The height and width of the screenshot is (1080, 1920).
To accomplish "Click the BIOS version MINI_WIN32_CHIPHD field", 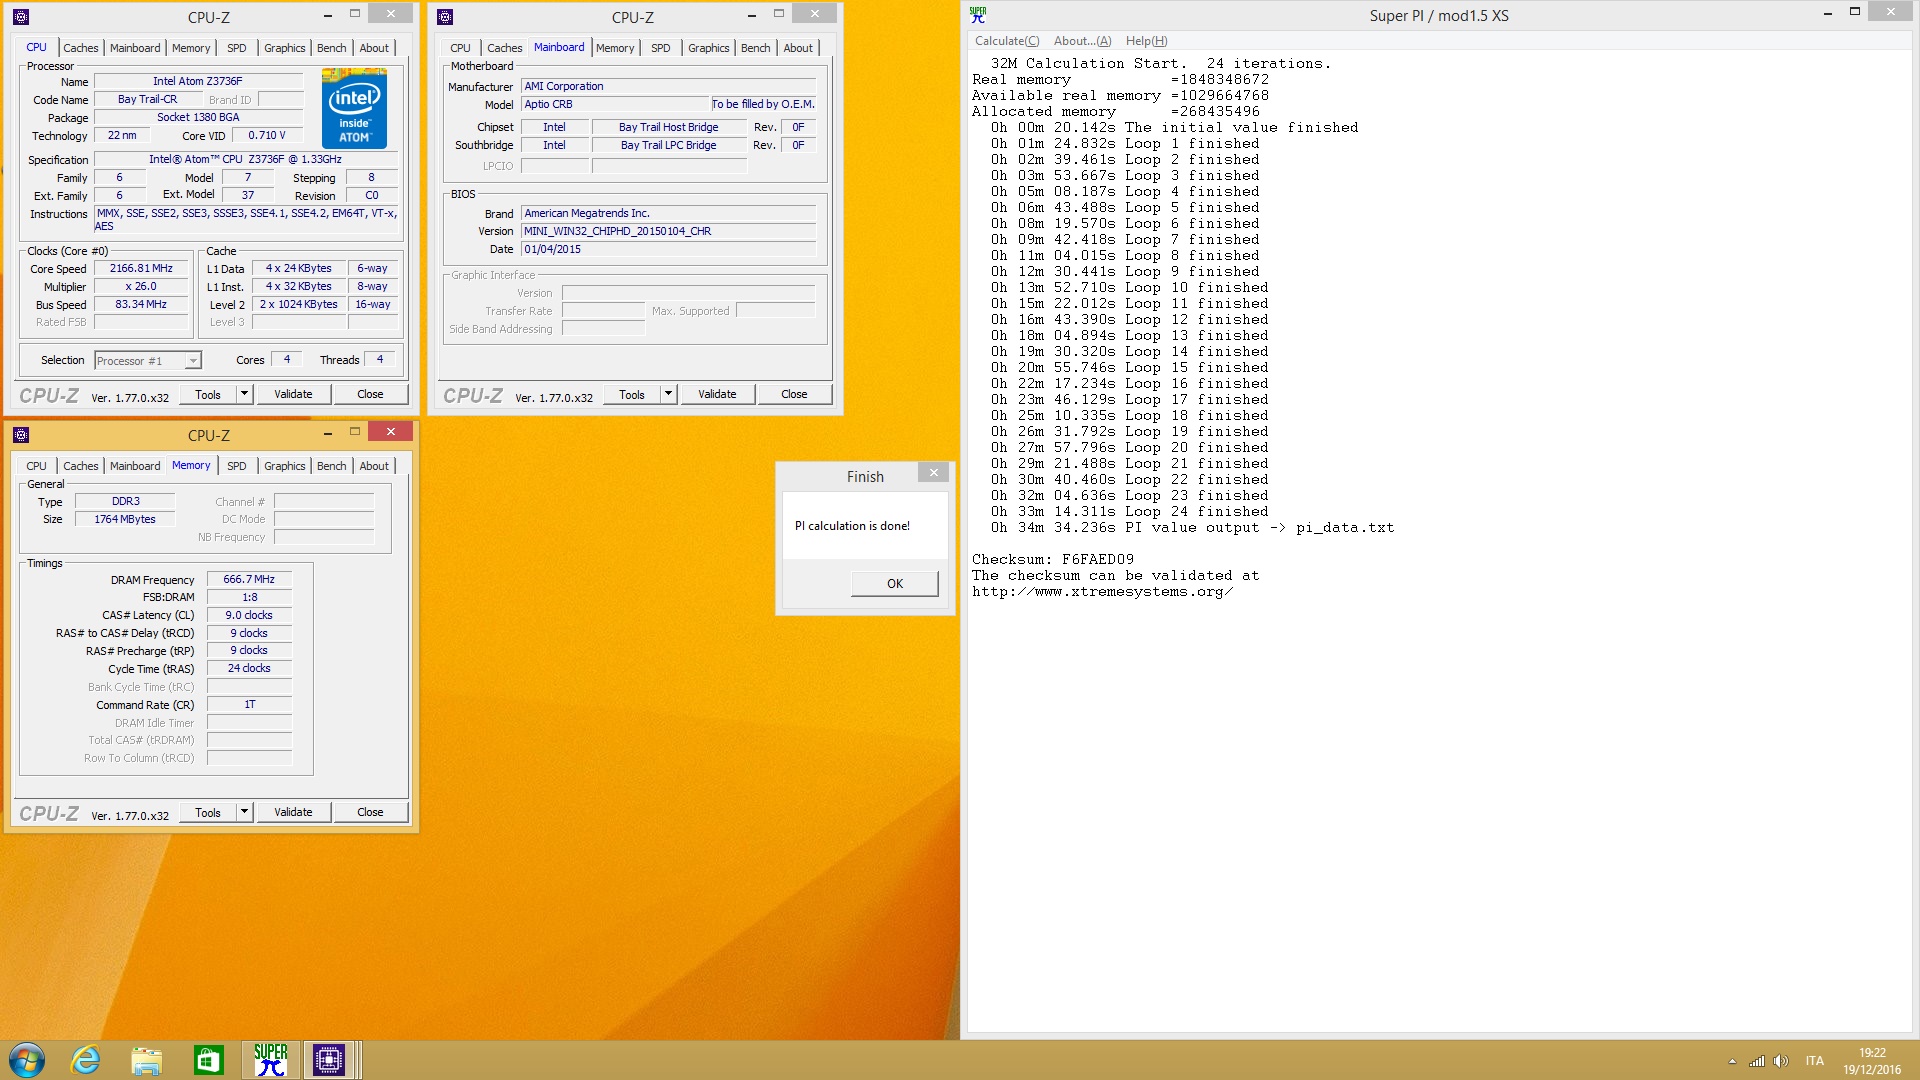I will [669, 231].
